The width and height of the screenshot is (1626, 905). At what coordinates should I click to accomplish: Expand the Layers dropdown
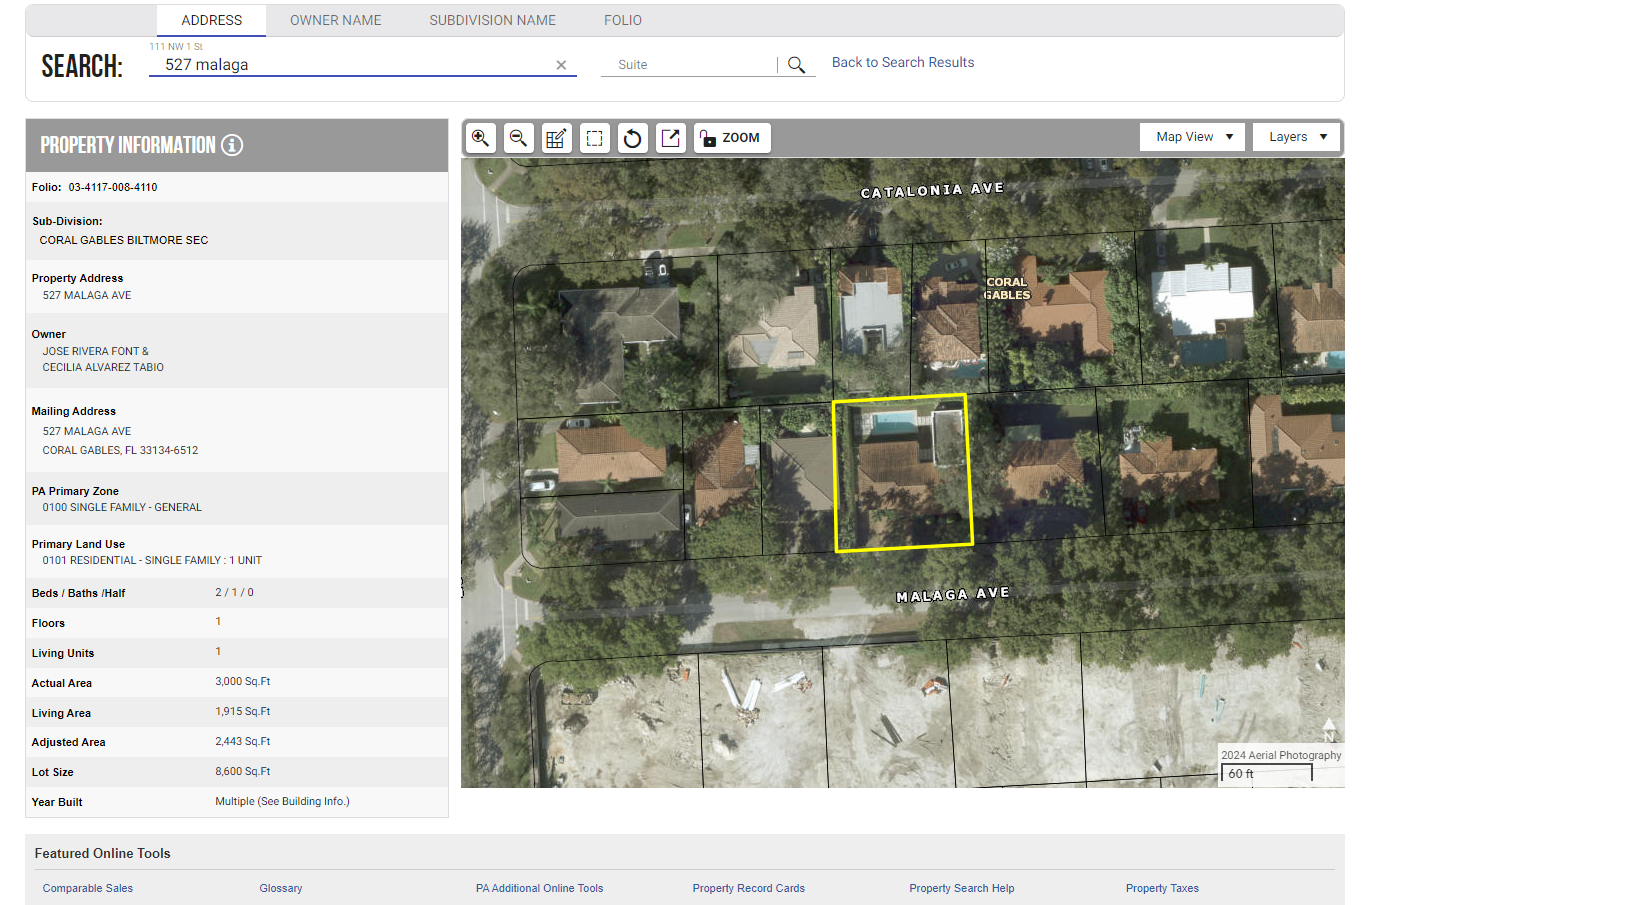(x=1297, y=137)
